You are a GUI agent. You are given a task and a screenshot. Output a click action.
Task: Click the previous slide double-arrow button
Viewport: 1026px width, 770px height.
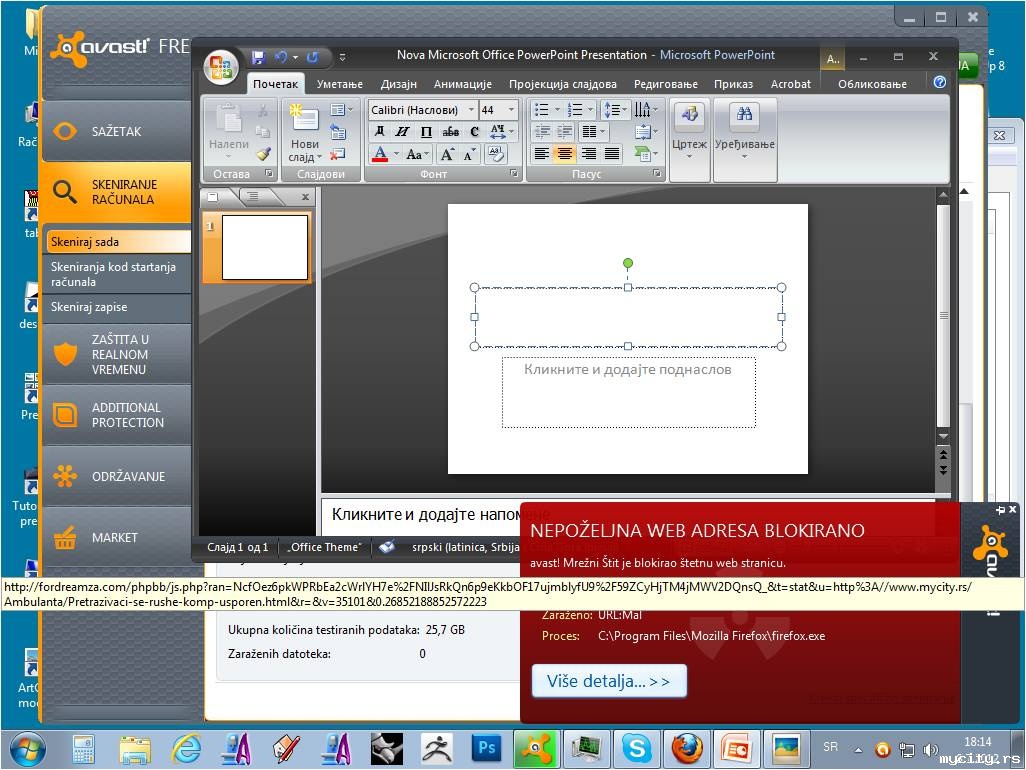[x=943, y=453]
